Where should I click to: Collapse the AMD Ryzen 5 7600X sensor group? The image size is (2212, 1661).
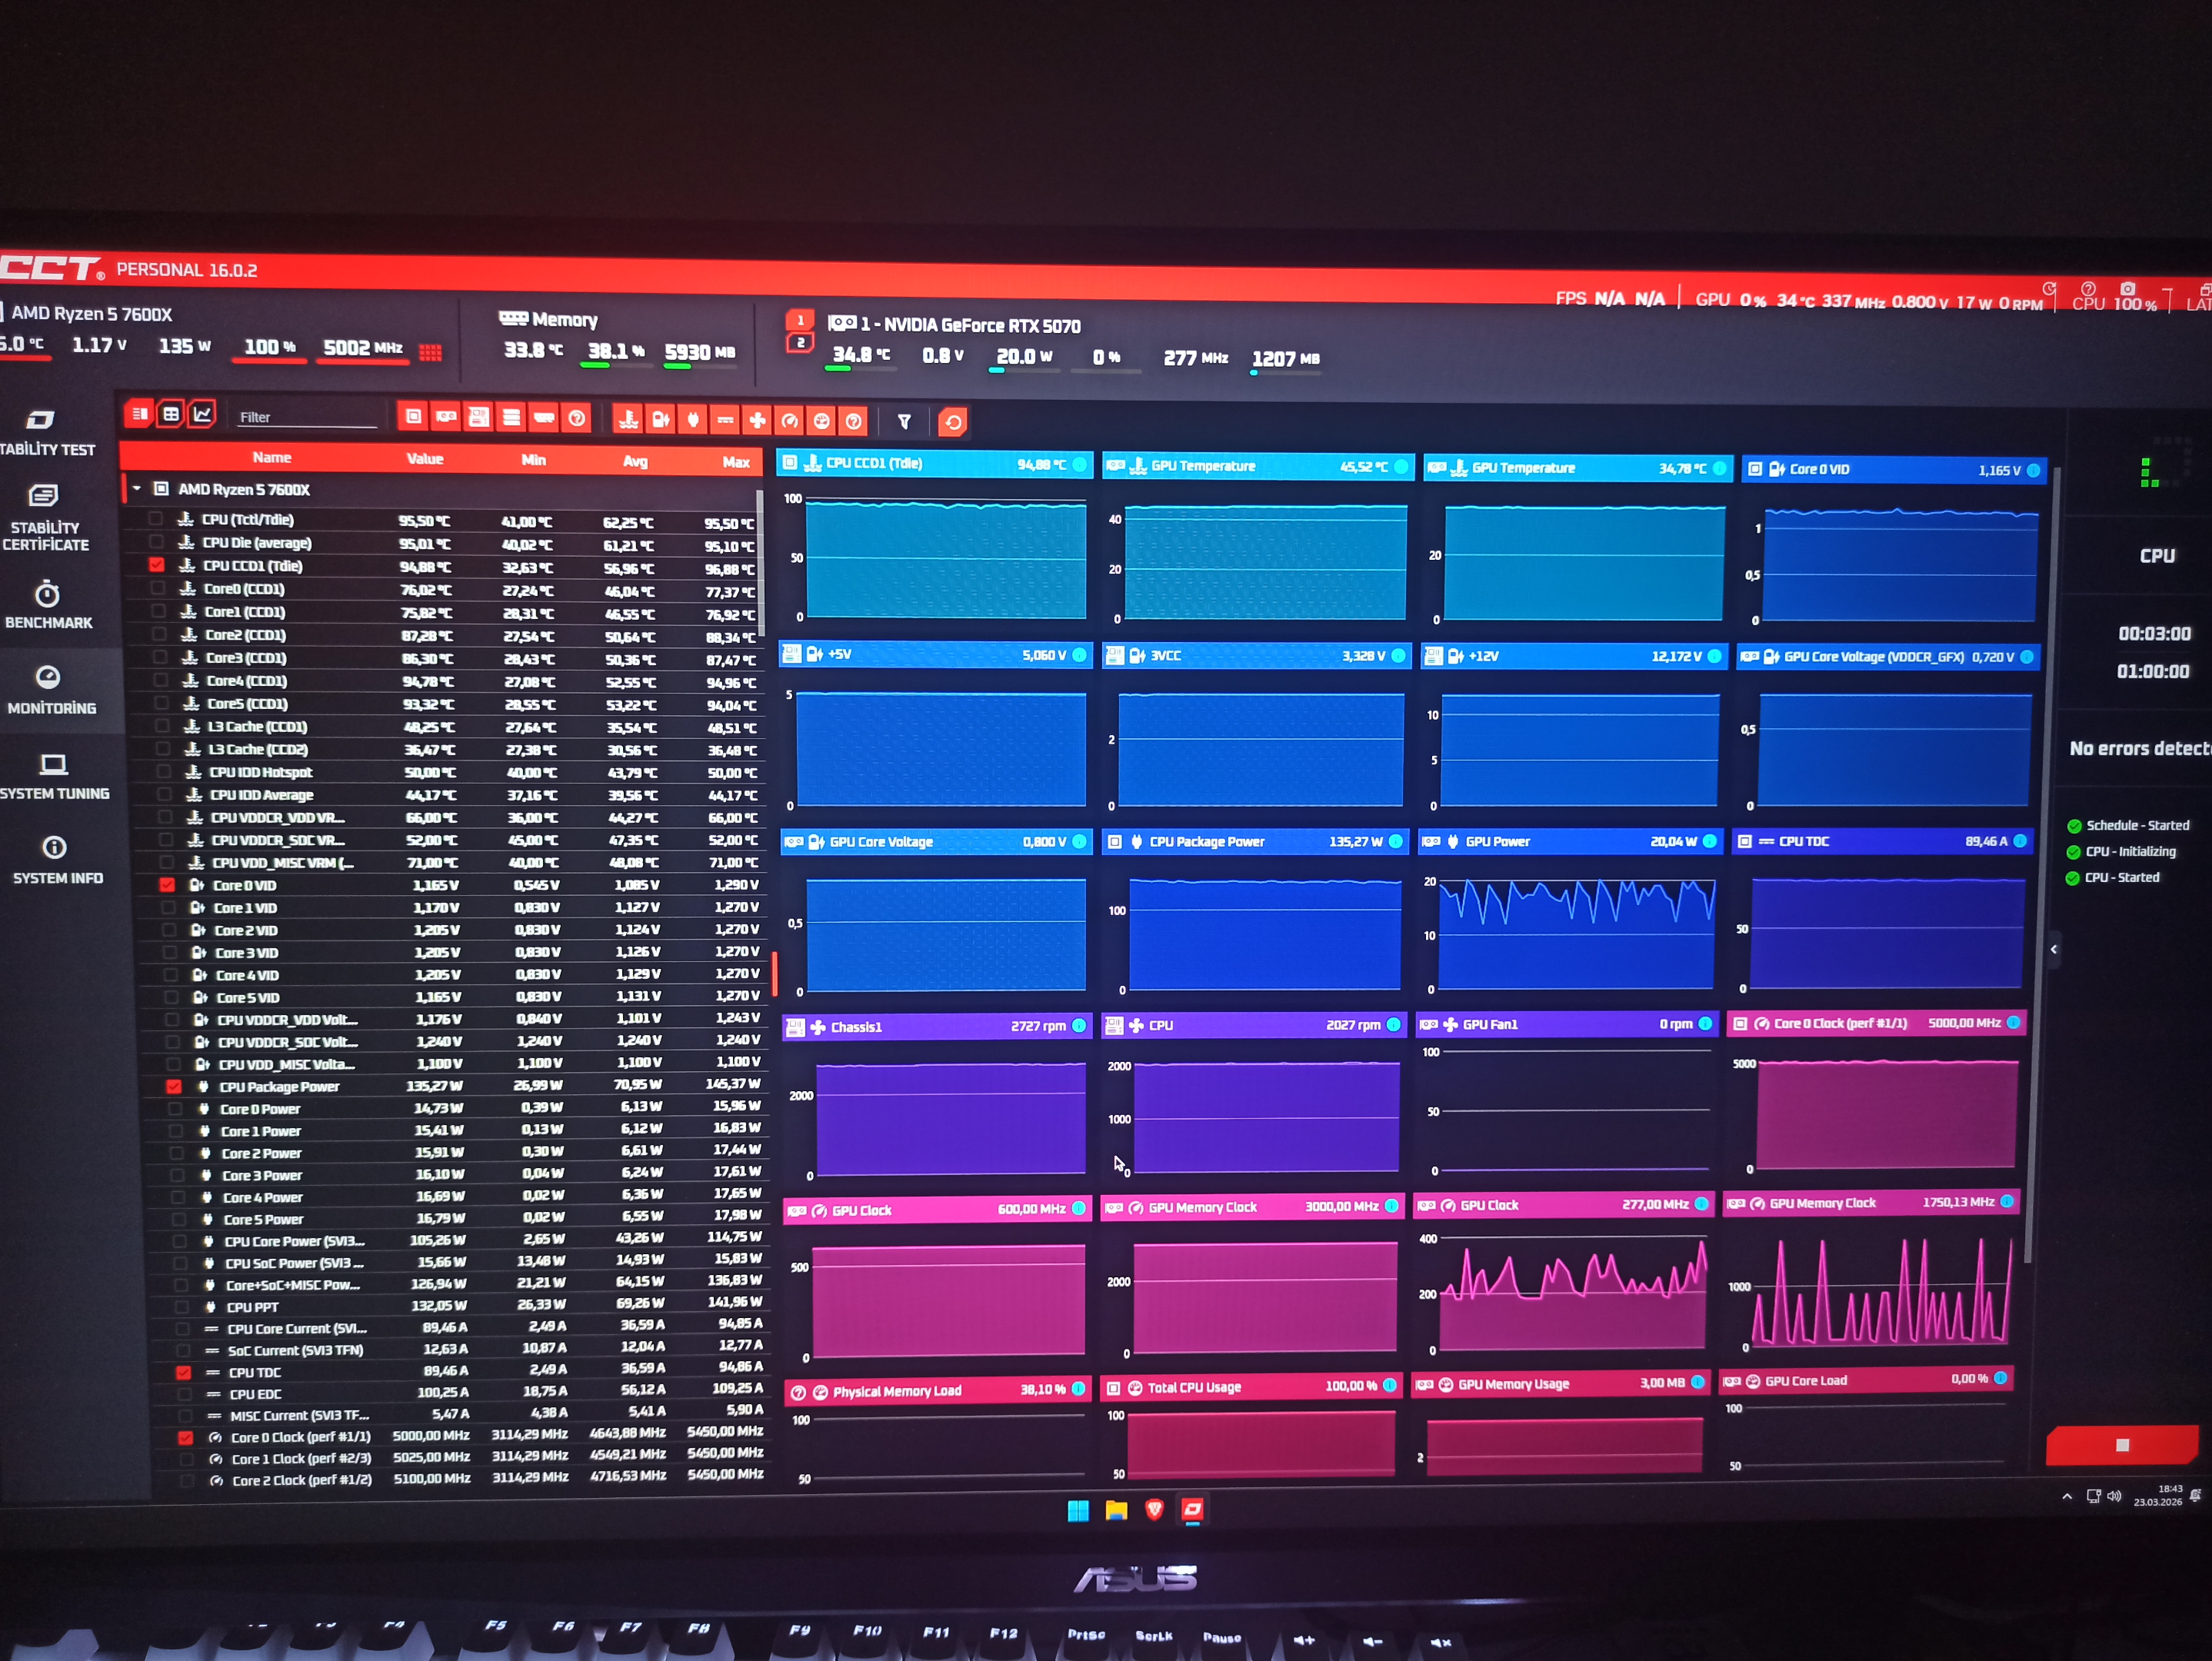click(137, 488)
